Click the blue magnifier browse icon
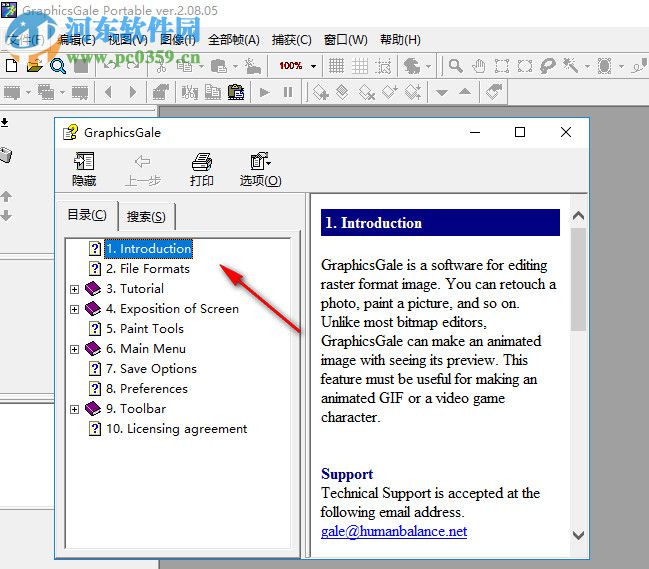 coord(58,65)
